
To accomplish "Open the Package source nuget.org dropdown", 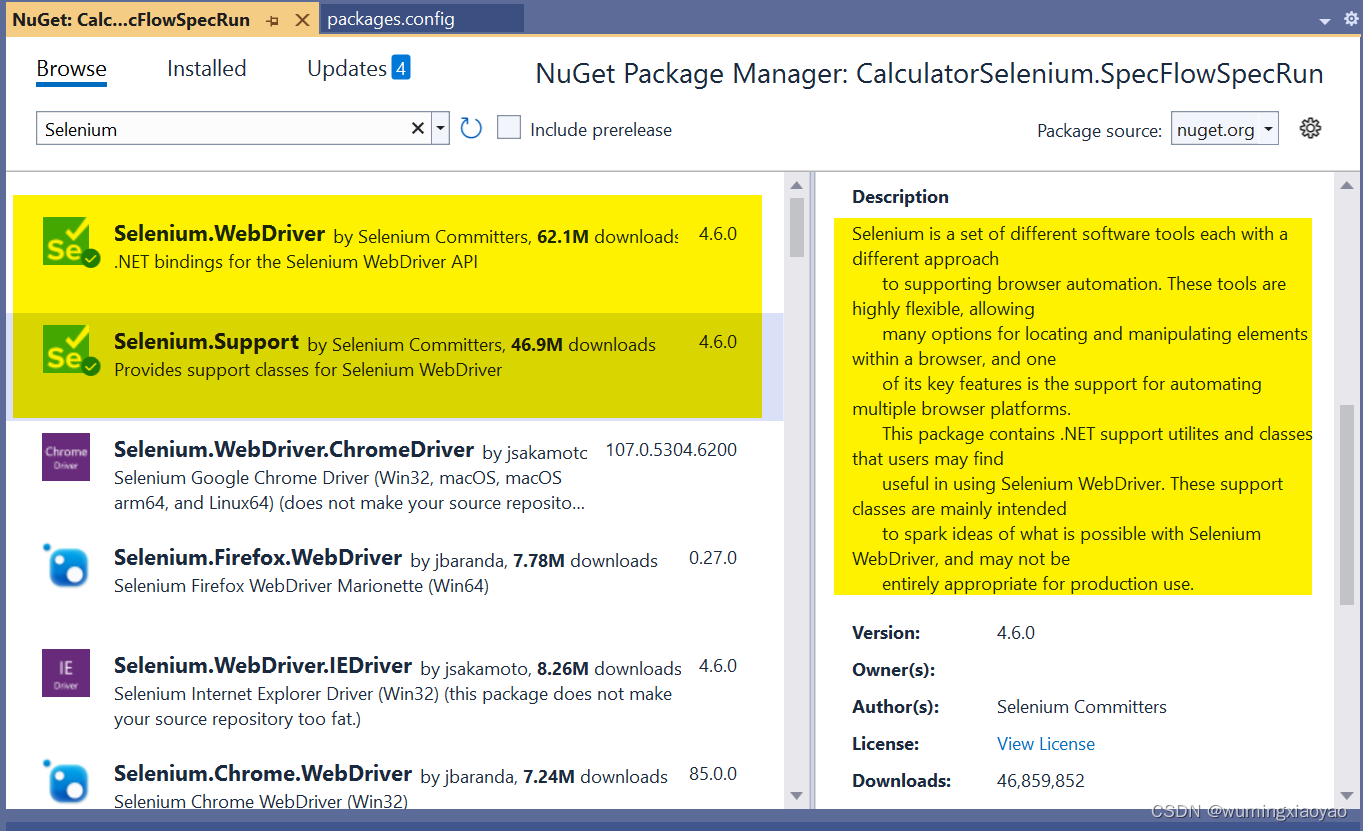I will (1225, 128).
